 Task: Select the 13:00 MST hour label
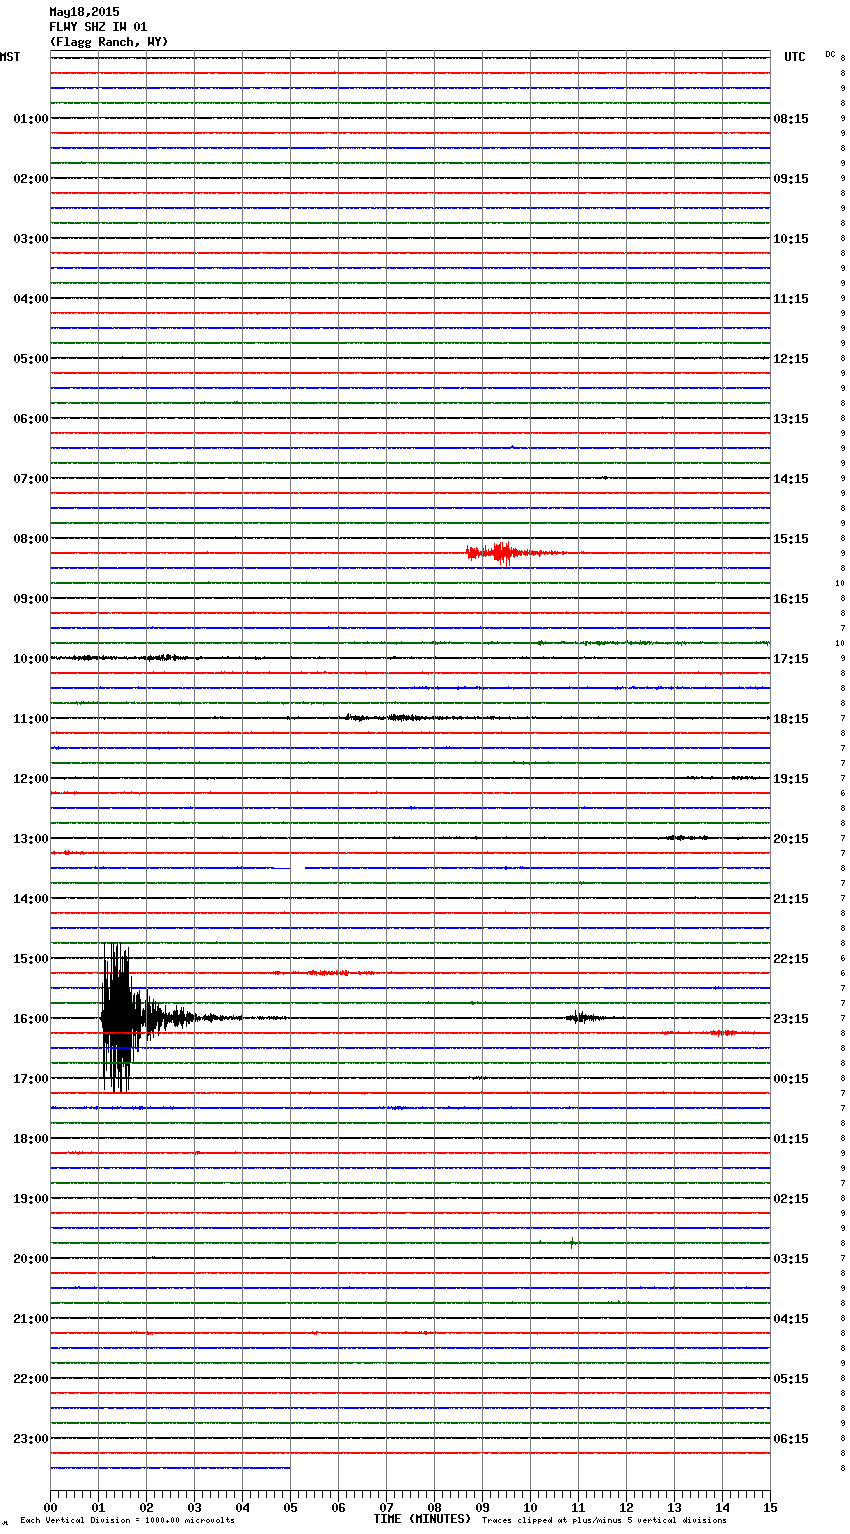click(x=30, y=839)
